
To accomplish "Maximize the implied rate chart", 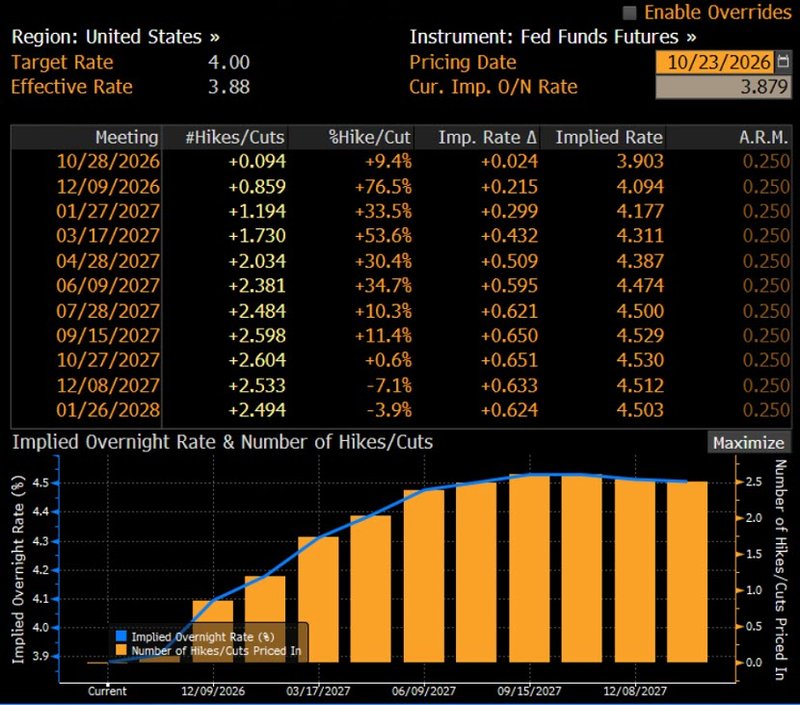I will click(748, 443).
